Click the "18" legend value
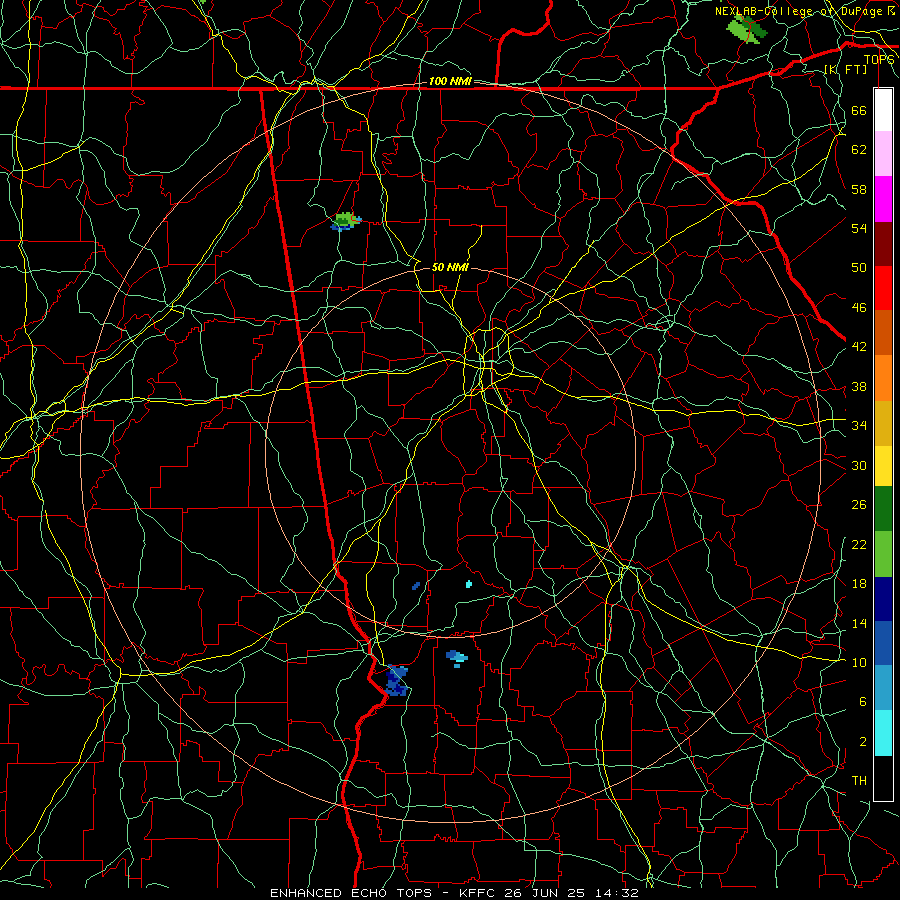The width and height of the screenshot is (900, 900). [859, 584]
